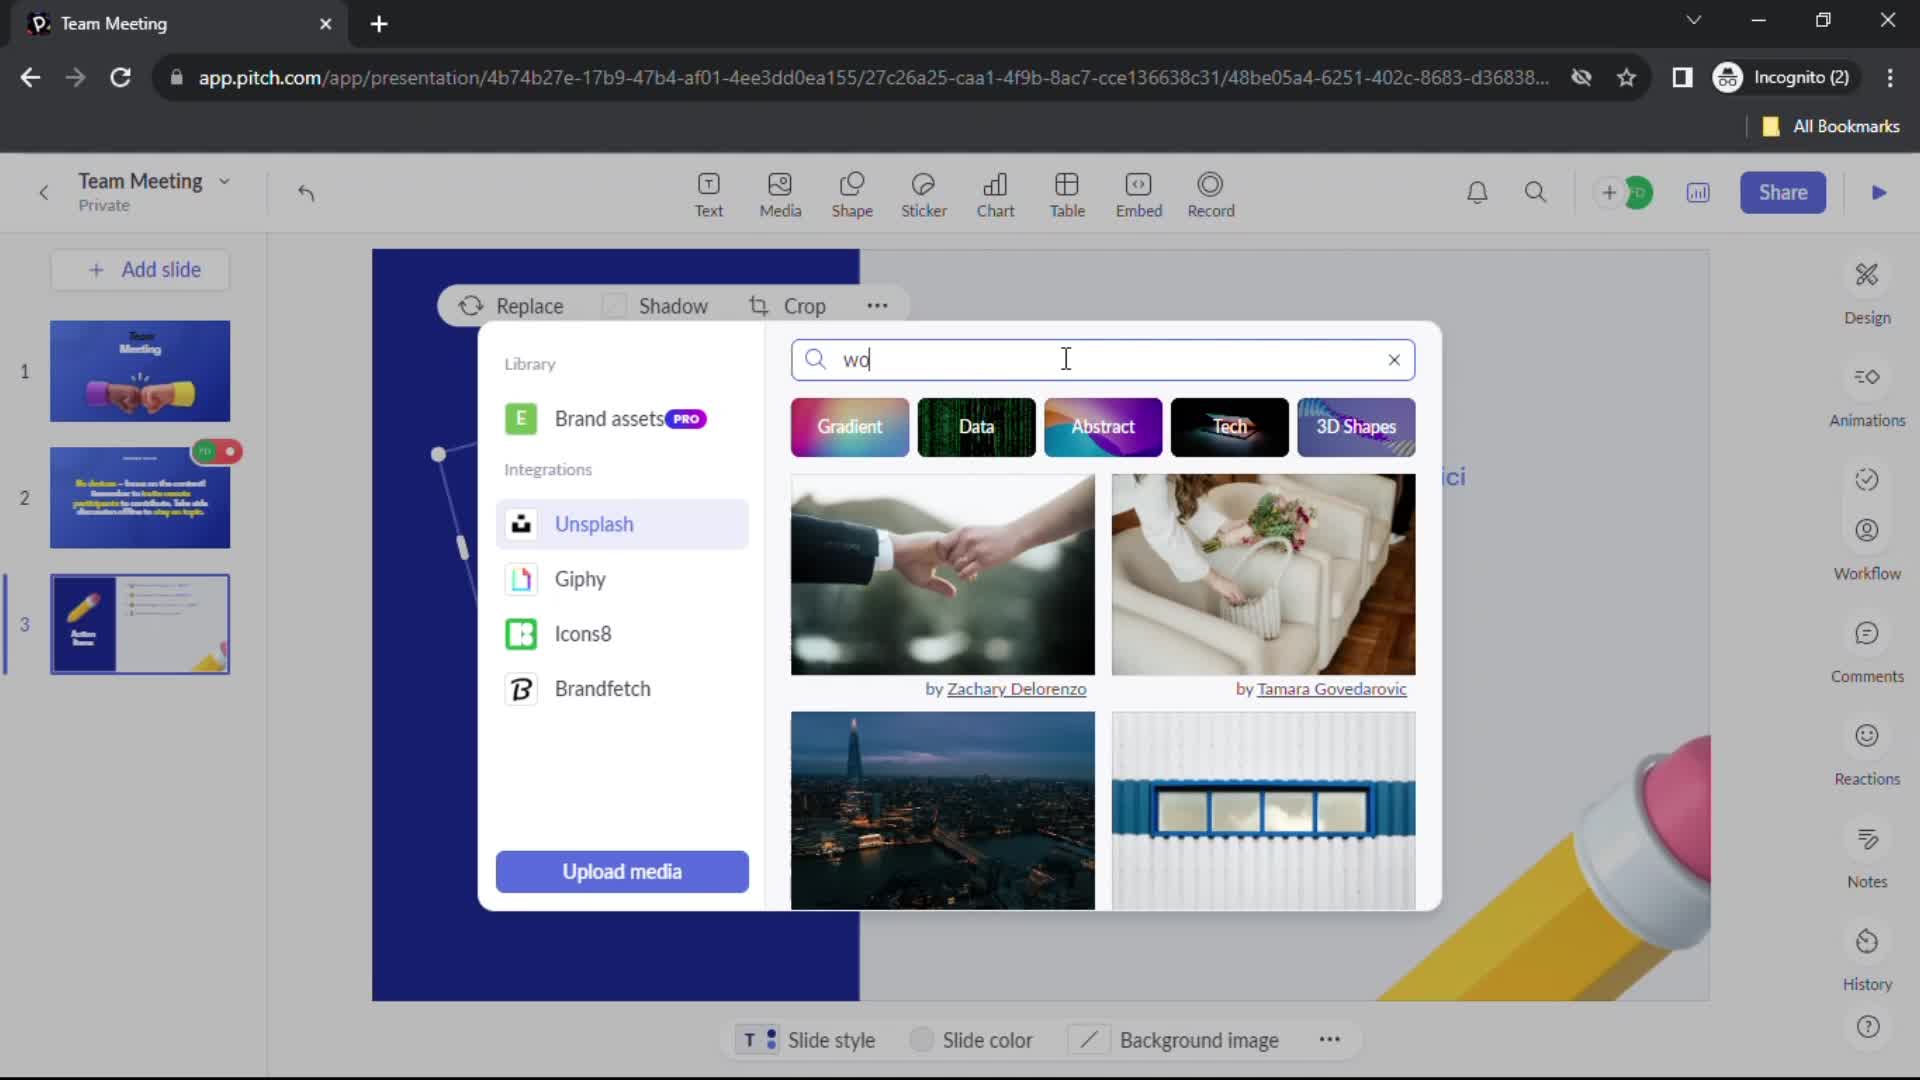This screenshot has width=1920, height=1080.
Task: Insert a Chart from toolbar
Action: 995,195
